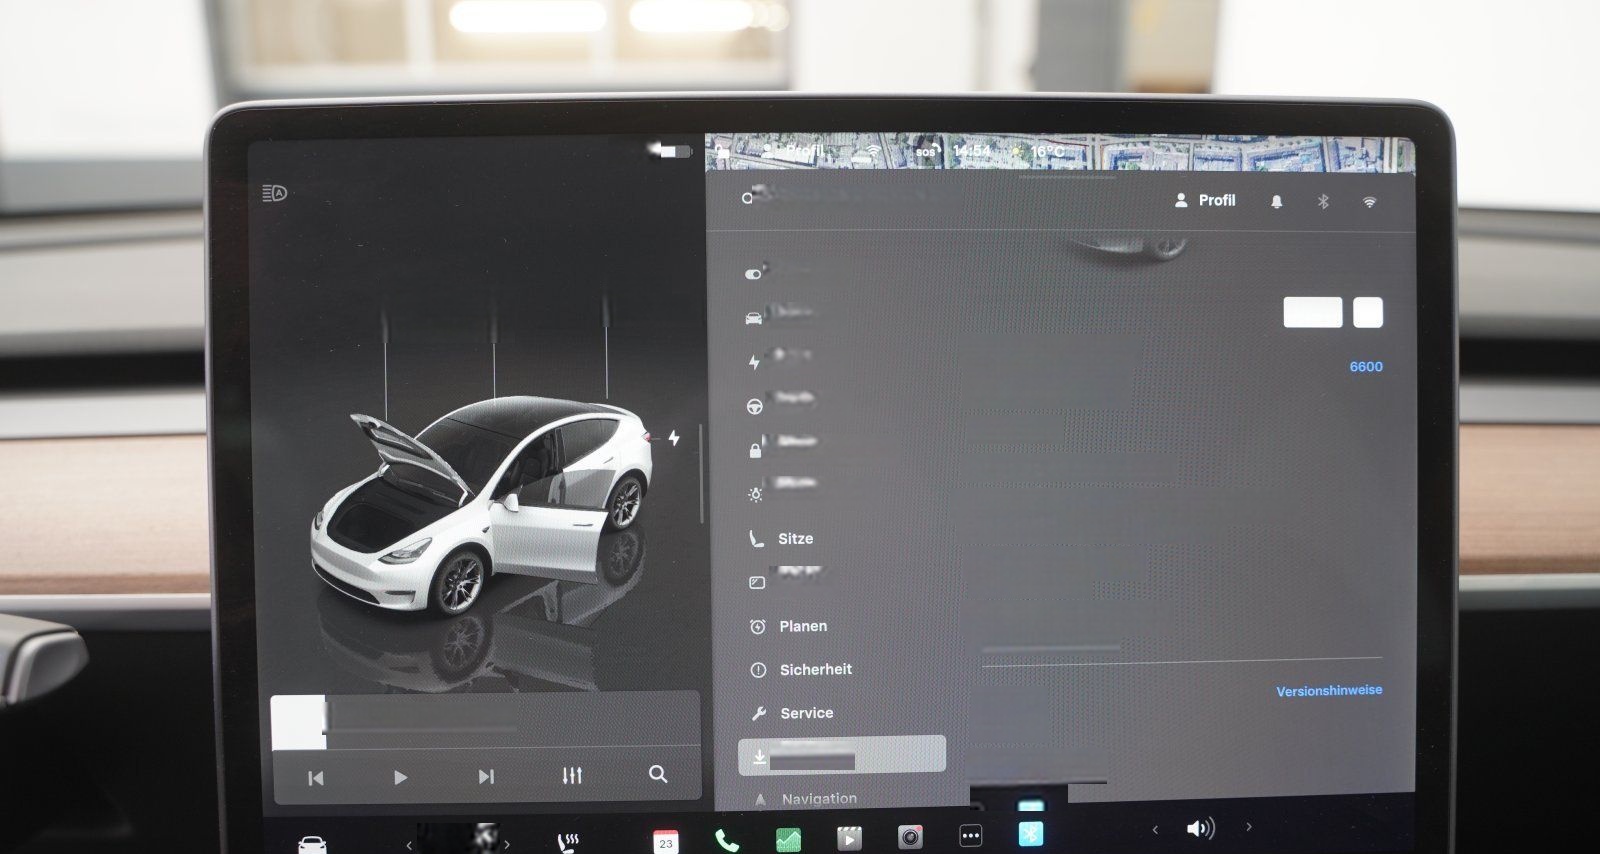Open Bluetooth settings in the settings header
The image size is (1600, 854).
pos(1323,202)
